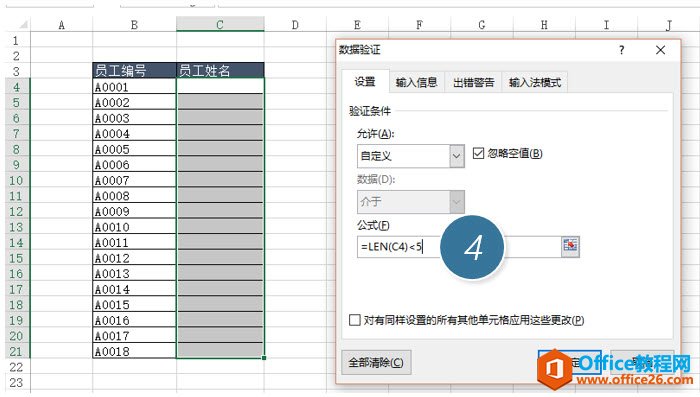The width and height of the screenshot is (700, 397).
Task: Click cell containing A0003
Action: (134, 118)
